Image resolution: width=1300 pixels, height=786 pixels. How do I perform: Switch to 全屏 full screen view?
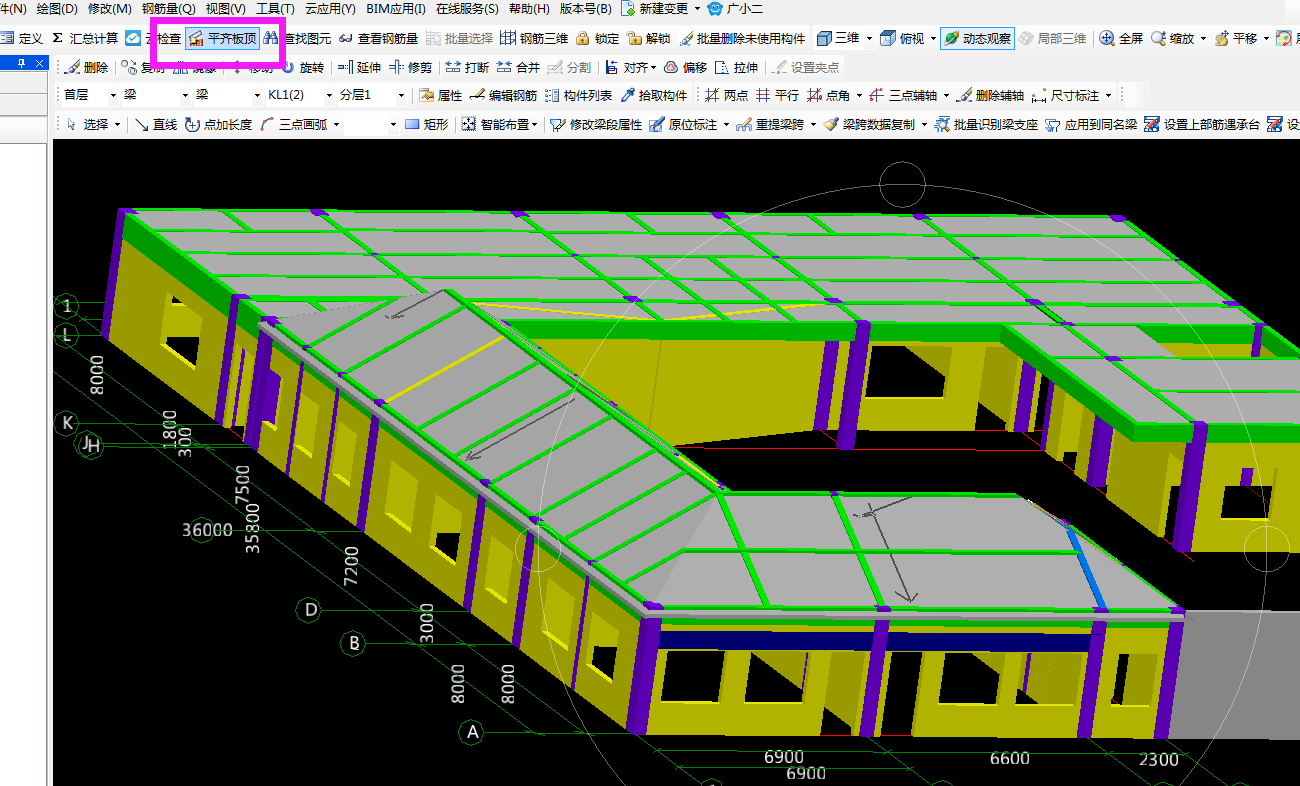pos(1121,39)
